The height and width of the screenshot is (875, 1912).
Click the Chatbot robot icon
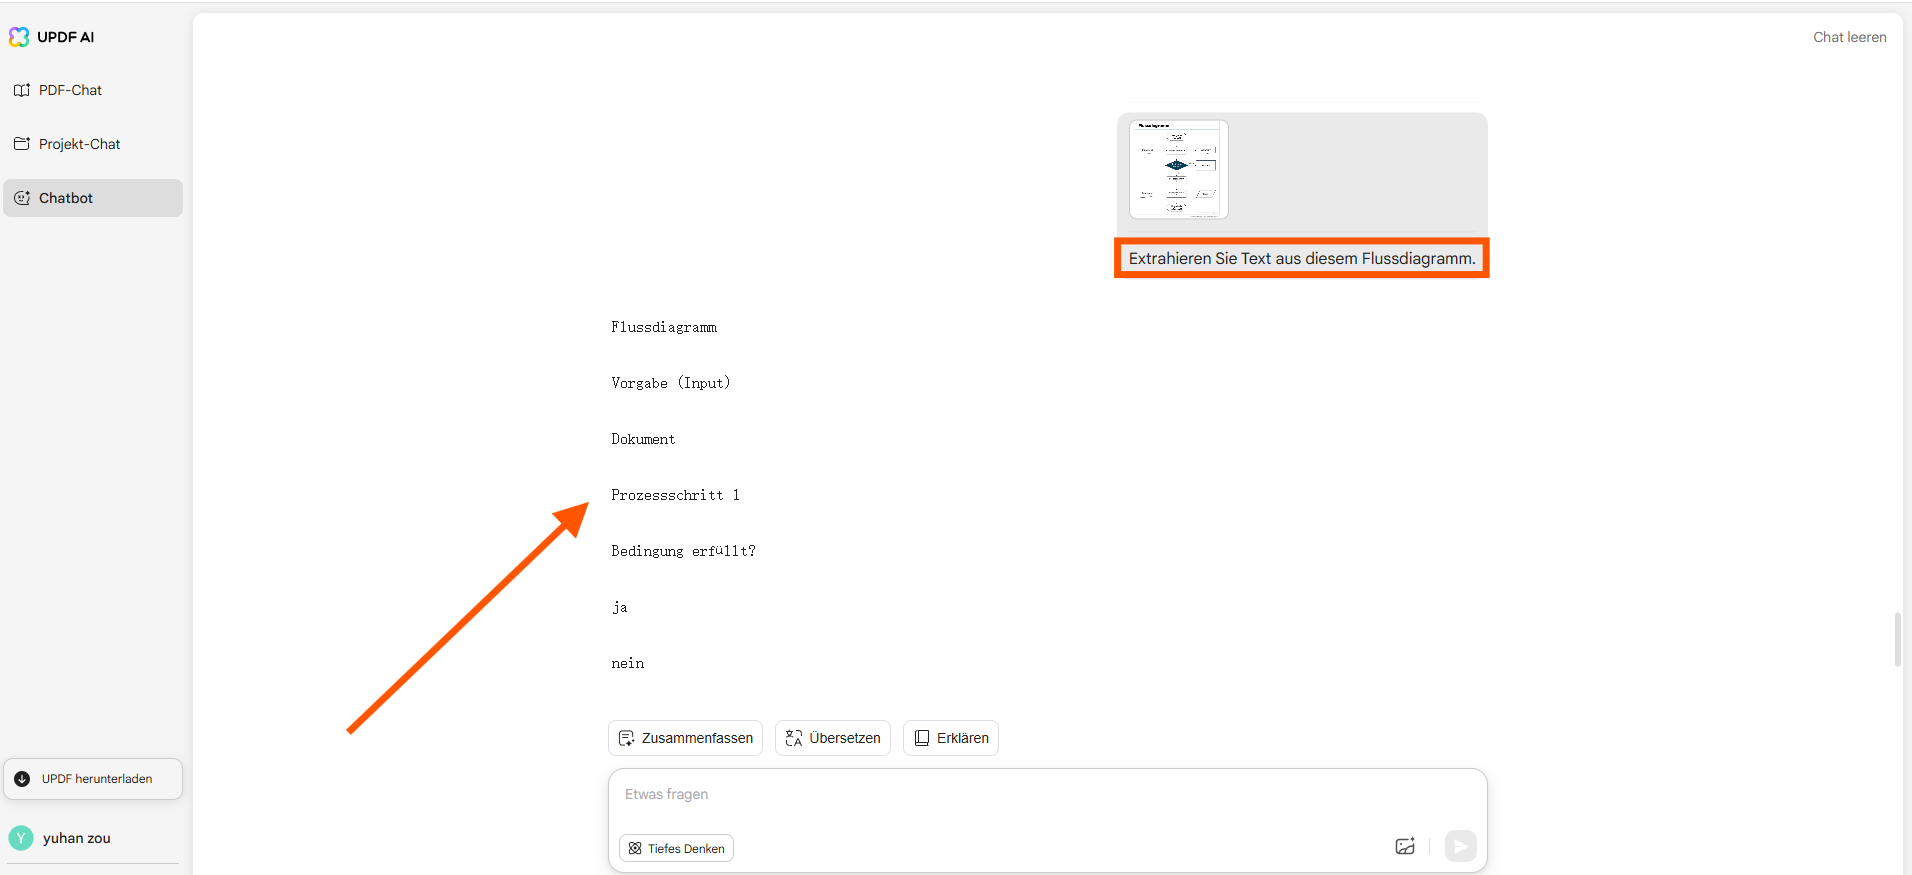coord(22,198)
